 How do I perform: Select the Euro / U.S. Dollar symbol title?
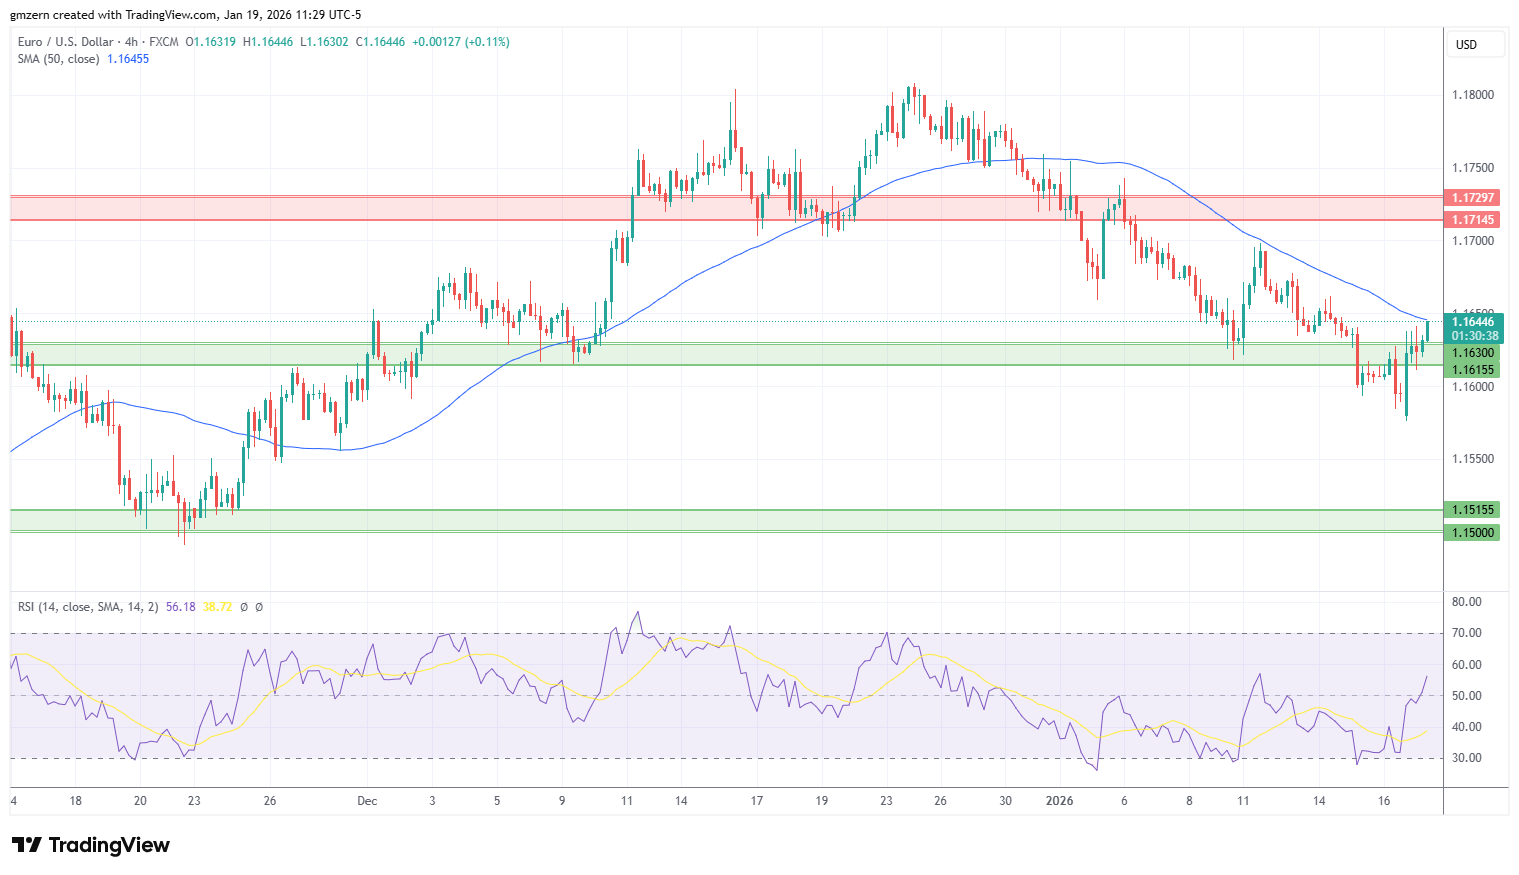(66, 42)
